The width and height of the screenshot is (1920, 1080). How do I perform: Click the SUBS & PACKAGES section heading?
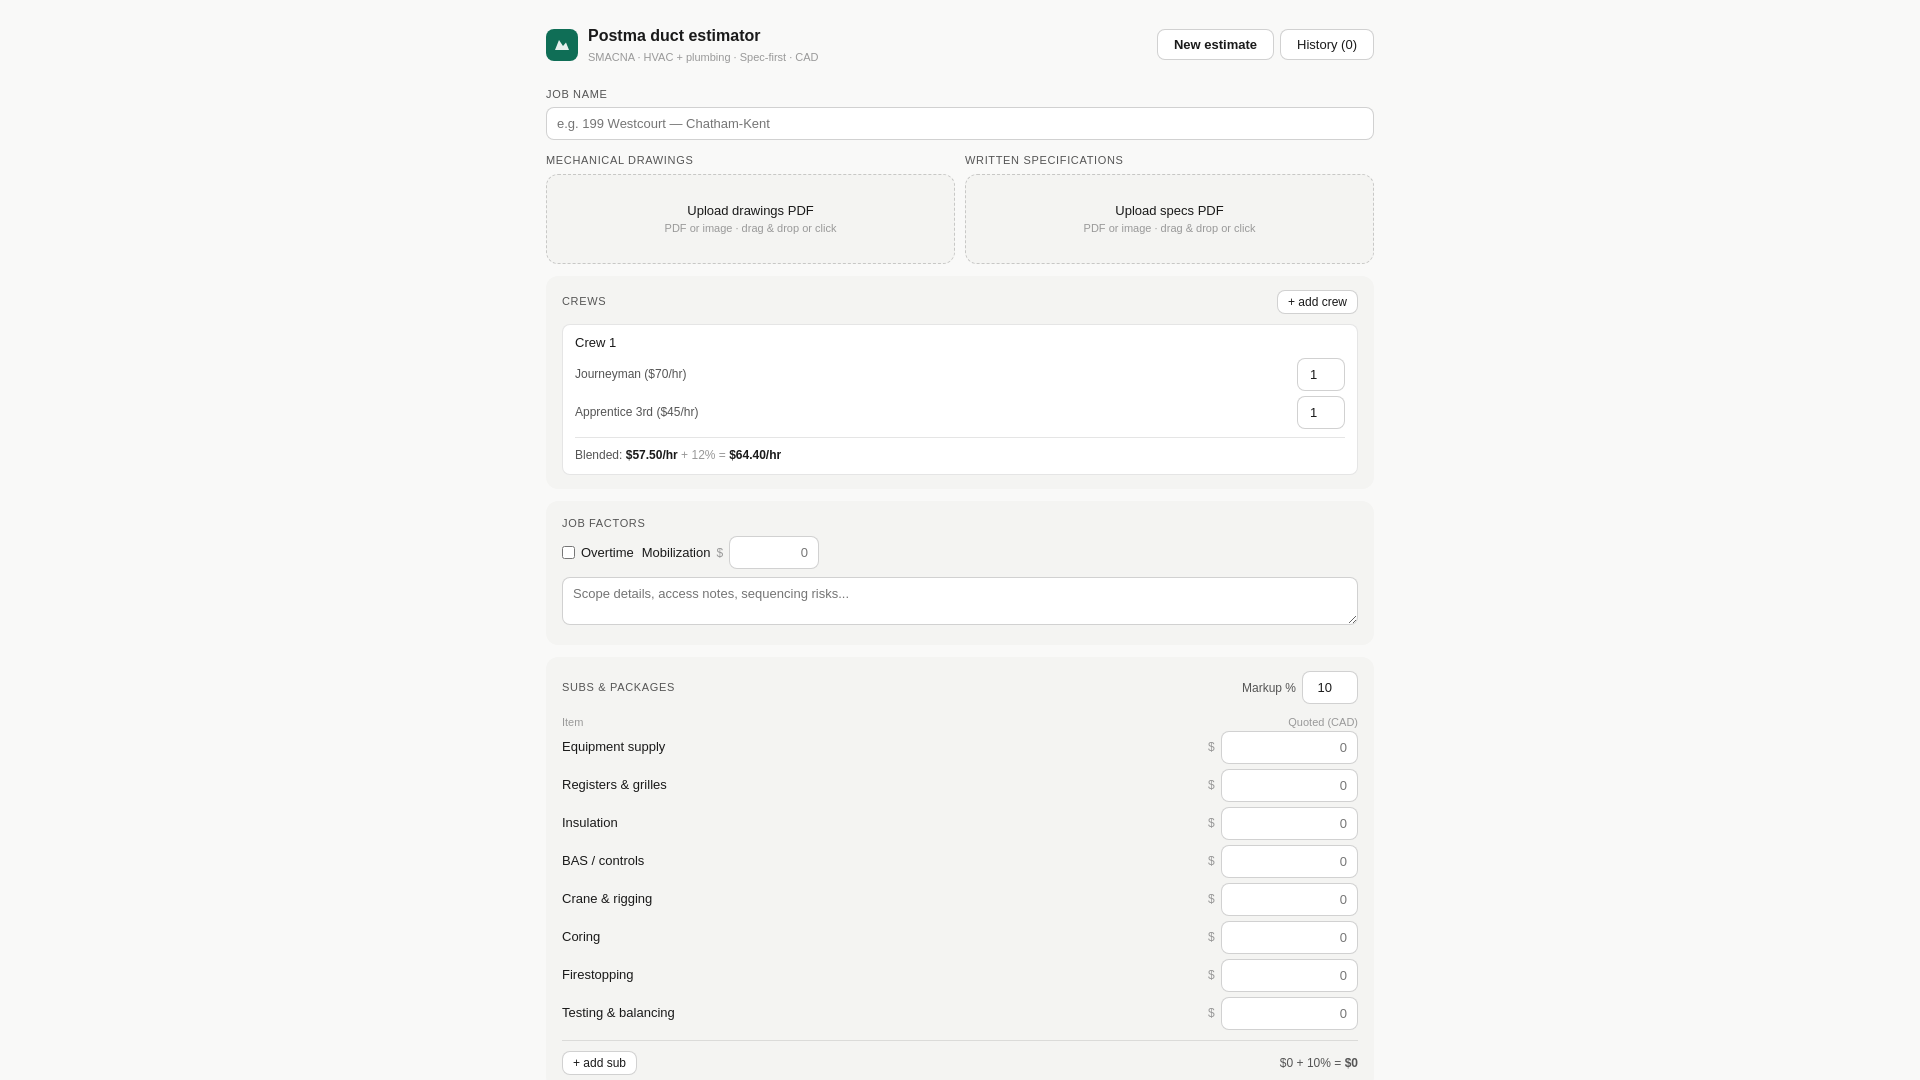click(x=618, y=688)
